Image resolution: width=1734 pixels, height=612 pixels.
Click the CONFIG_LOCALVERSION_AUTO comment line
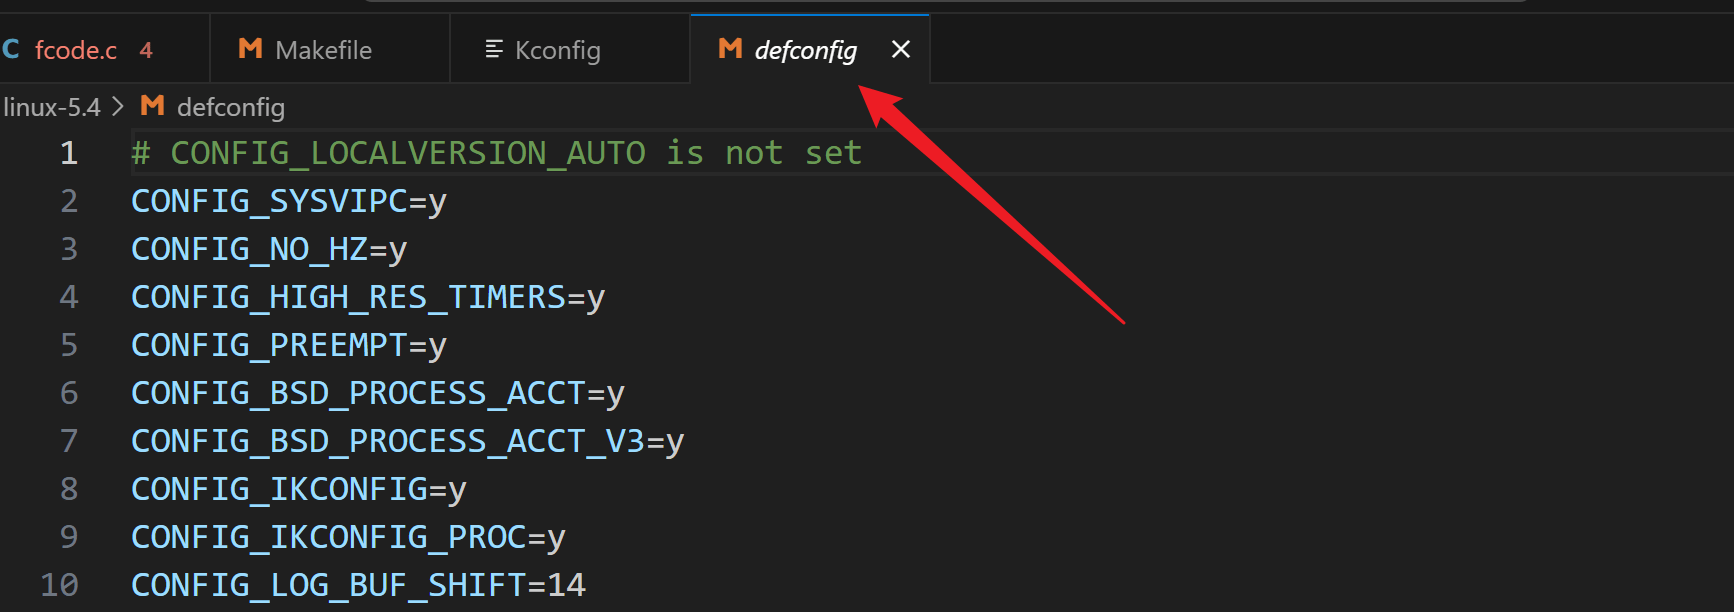tap(496, 153)
